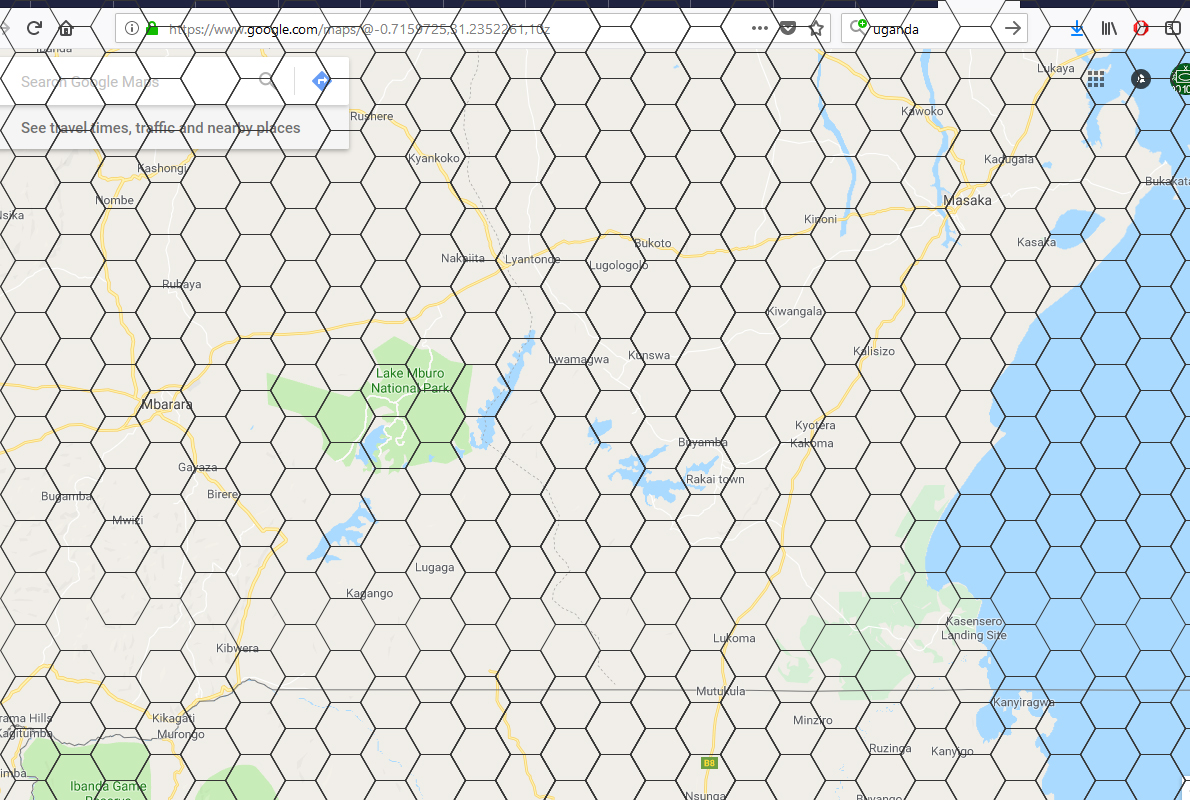Click the Bukoto place label
1190x800 pixels.
652,243
